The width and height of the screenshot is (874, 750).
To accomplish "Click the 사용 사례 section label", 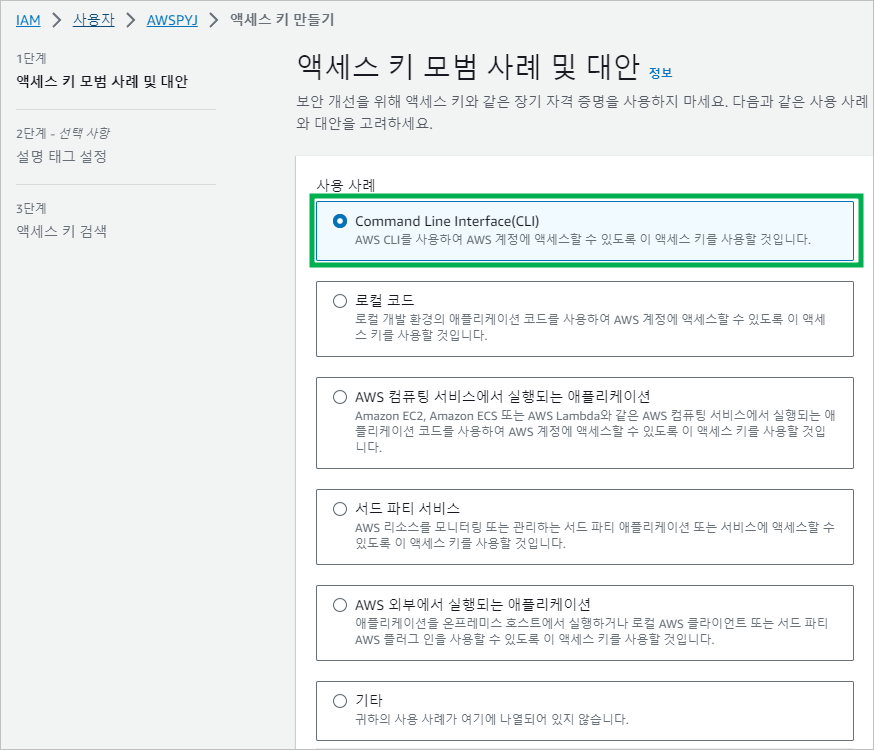I will tap(346, 185).
